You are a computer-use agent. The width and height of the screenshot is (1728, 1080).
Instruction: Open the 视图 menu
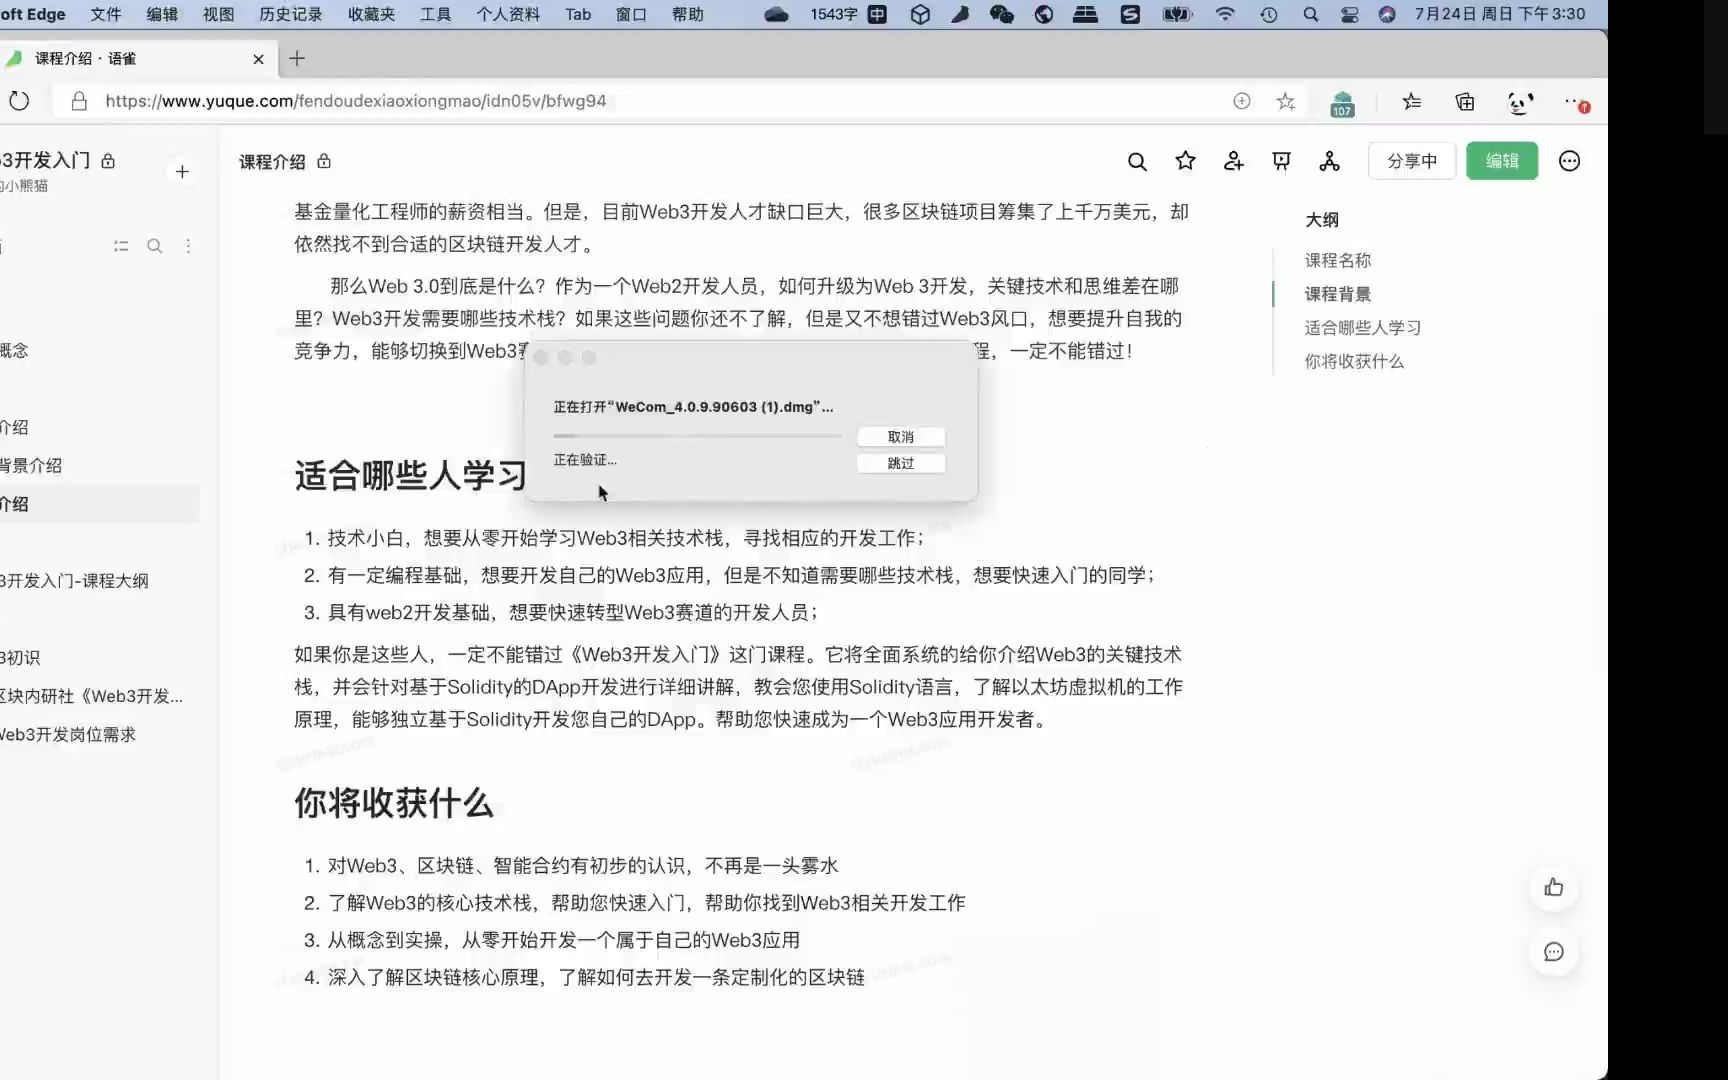[218, 14]
